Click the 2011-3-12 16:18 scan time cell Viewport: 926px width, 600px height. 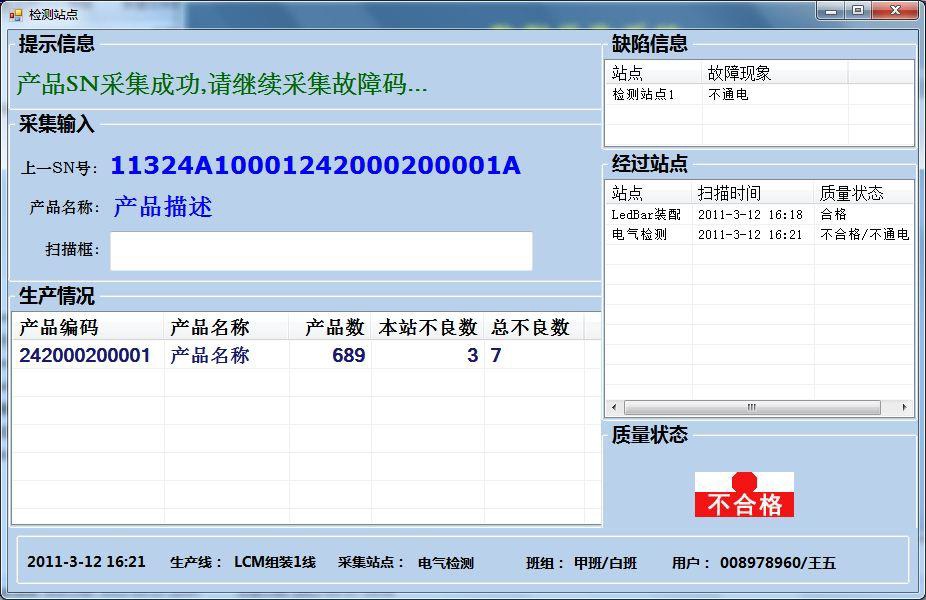[x=750, y=214]
